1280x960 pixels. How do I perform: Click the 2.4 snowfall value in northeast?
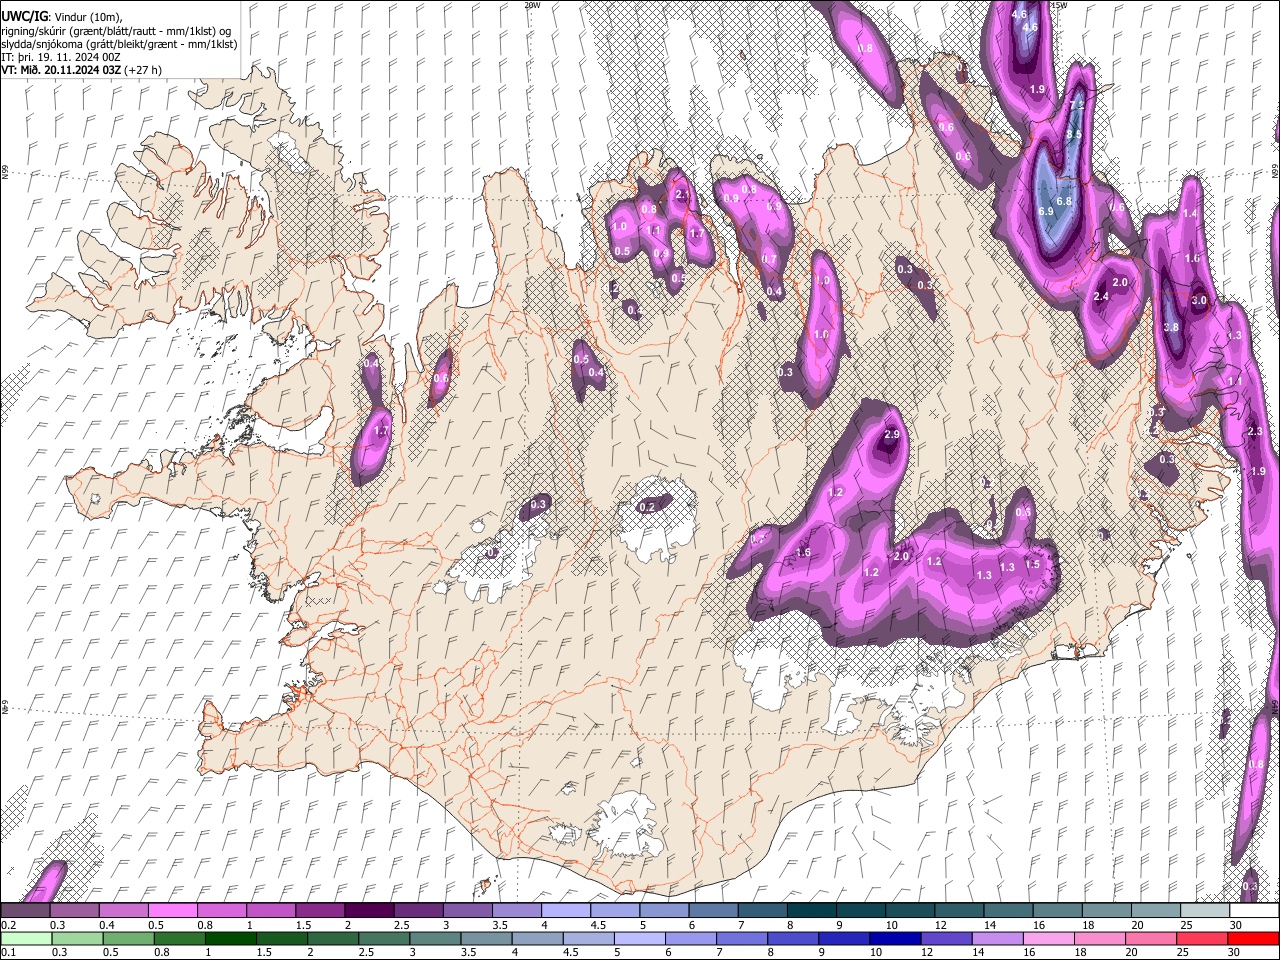point(1102,297)
